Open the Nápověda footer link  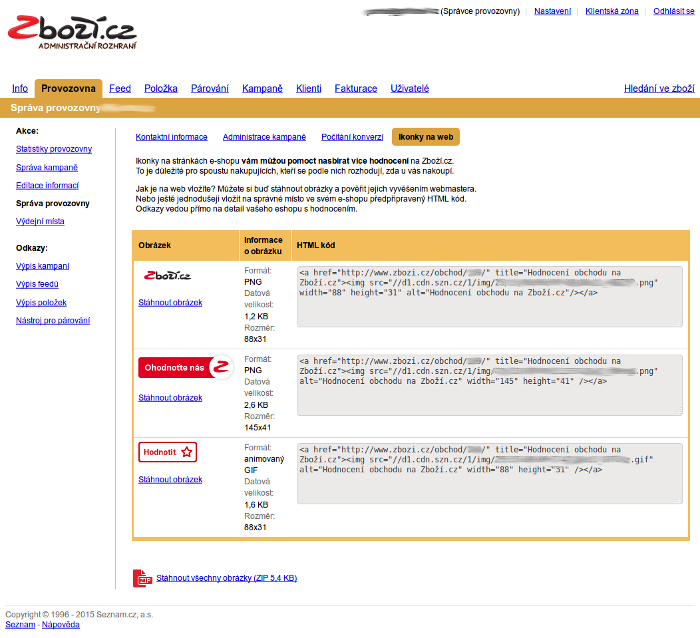point(61,625)
